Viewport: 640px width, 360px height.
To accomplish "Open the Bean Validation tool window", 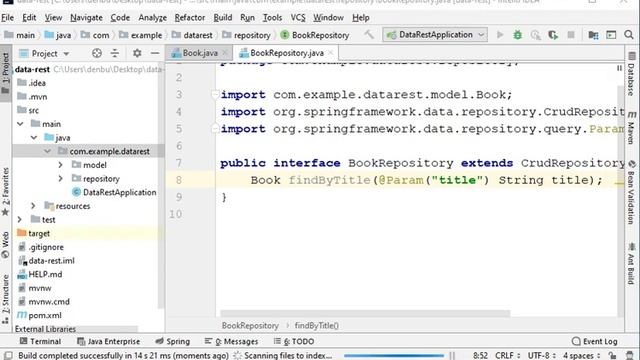I will click(631, 192).
